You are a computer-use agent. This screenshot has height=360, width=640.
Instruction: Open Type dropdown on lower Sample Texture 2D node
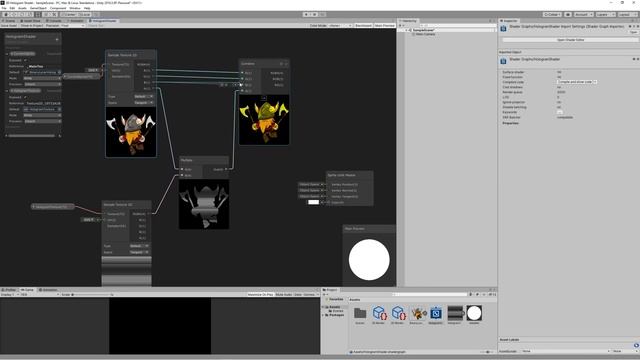[x=140, y=246]
